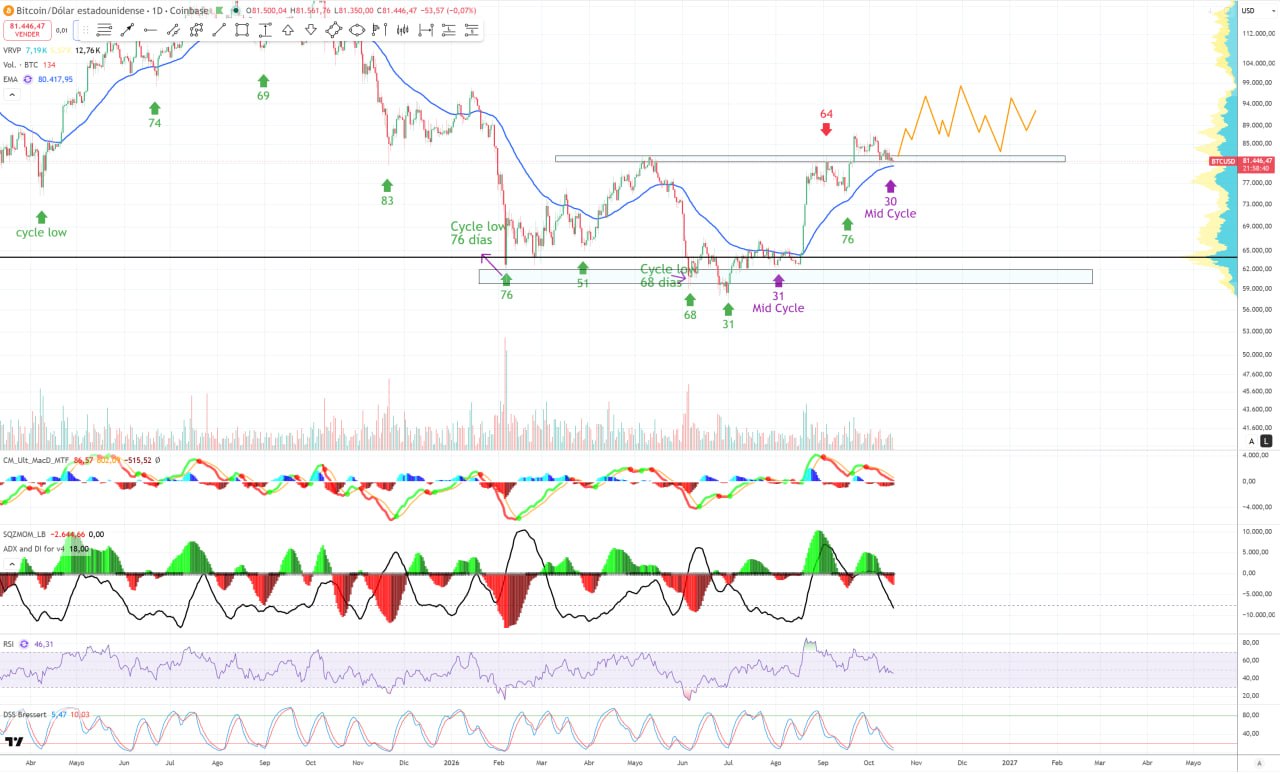Select the rotated rectangle polygon tool

334,30
